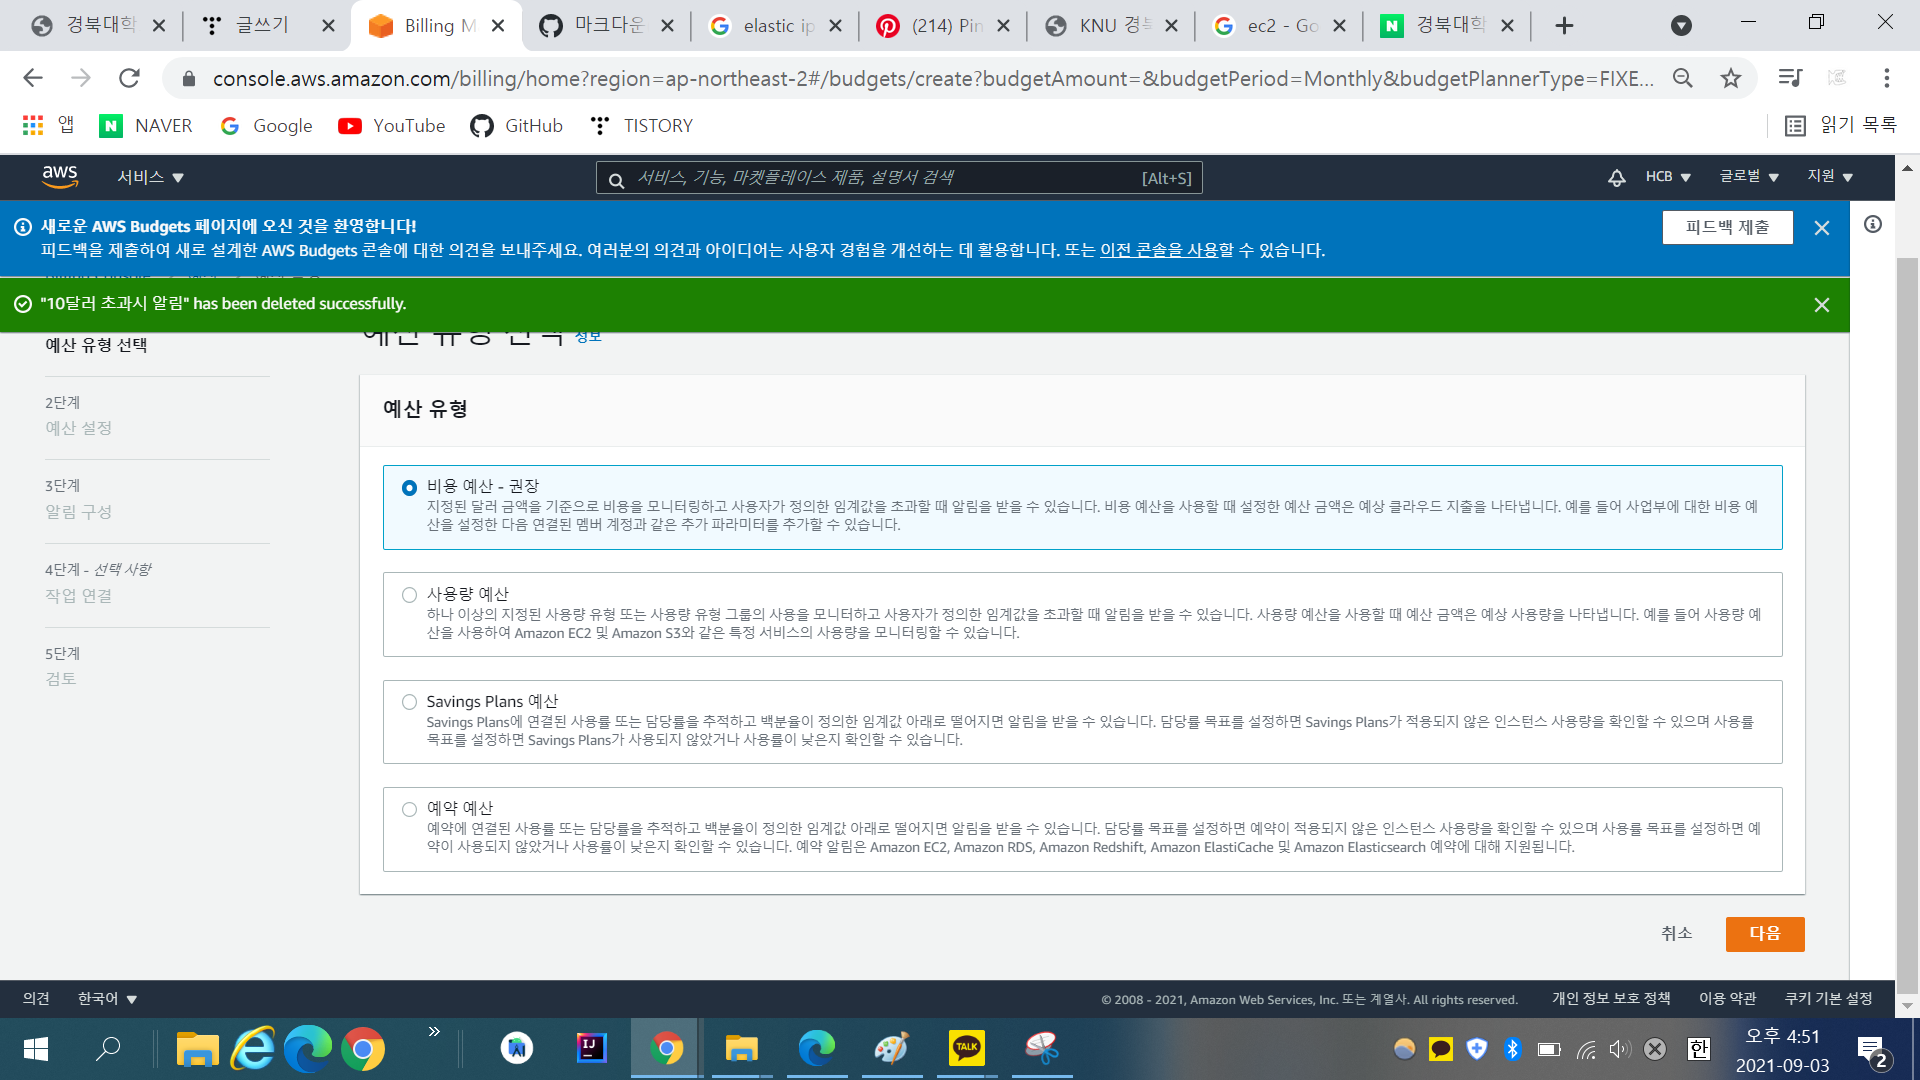1920x1080 pixels.
Task: Click the 이전 콘솔을 사용 link
Action: [x=1159, y=250]
